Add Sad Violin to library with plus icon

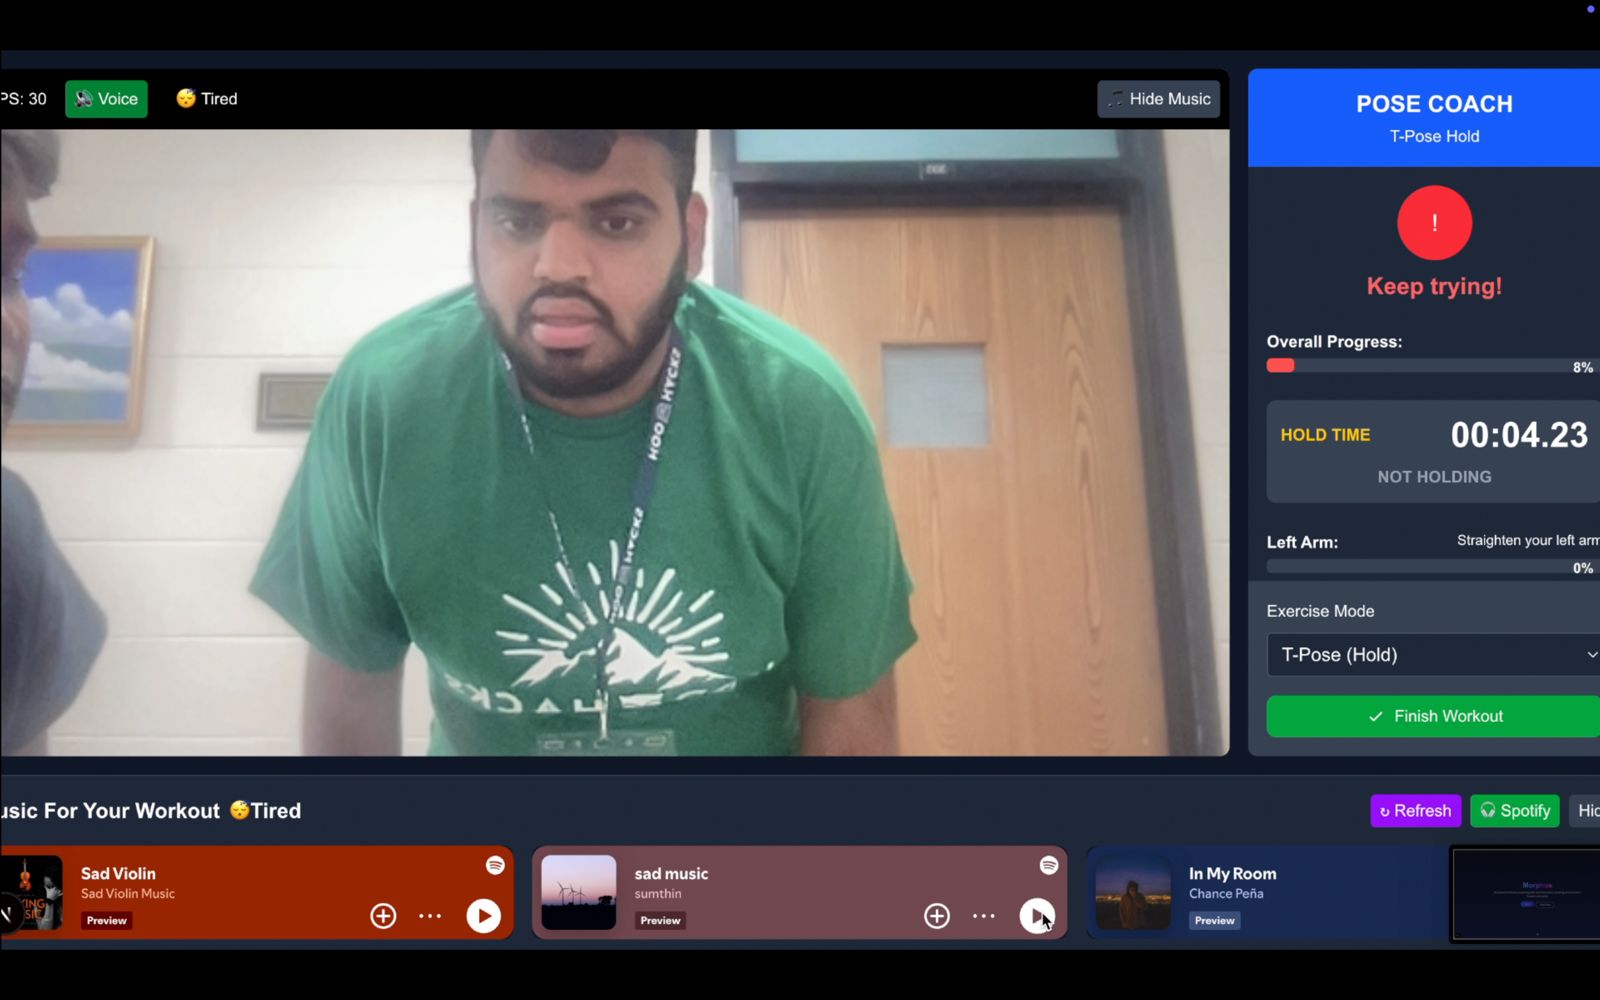(x=383, y=915)
